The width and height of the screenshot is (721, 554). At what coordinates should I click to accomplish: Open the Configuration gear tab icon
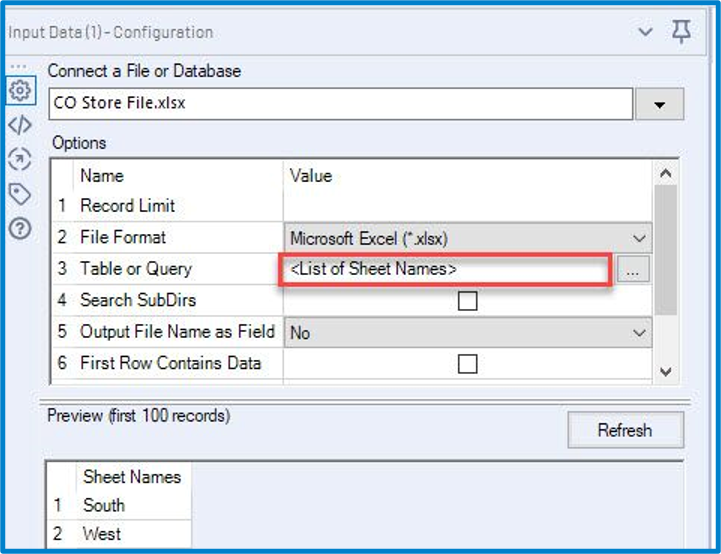click(x=20, y=91)
